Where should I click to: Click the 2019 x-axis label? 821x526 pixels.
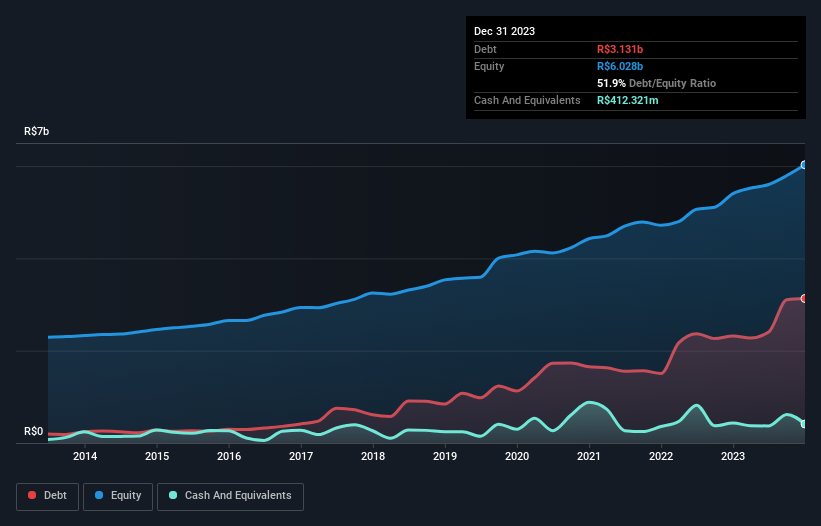point(445,456)
